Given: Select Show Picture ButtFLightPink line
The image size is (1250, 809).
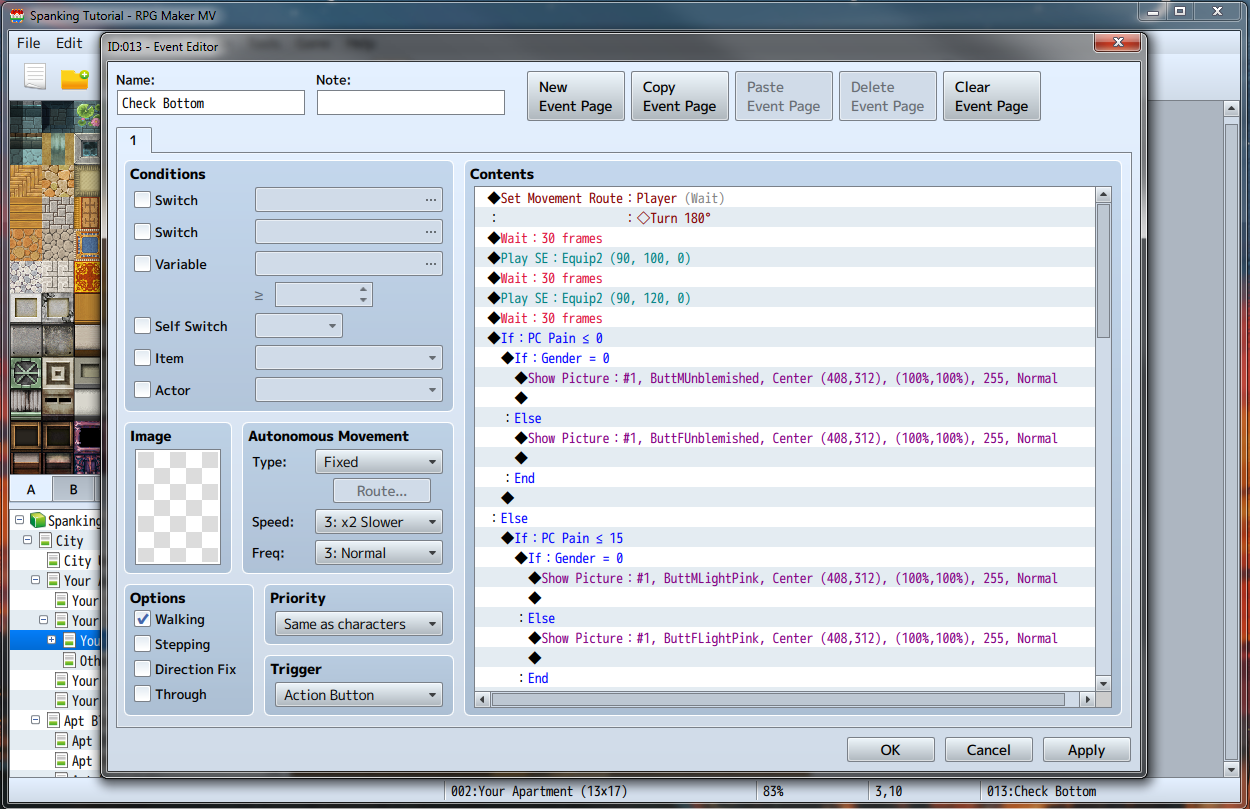Looking at the screenshot, I should 785,638.
